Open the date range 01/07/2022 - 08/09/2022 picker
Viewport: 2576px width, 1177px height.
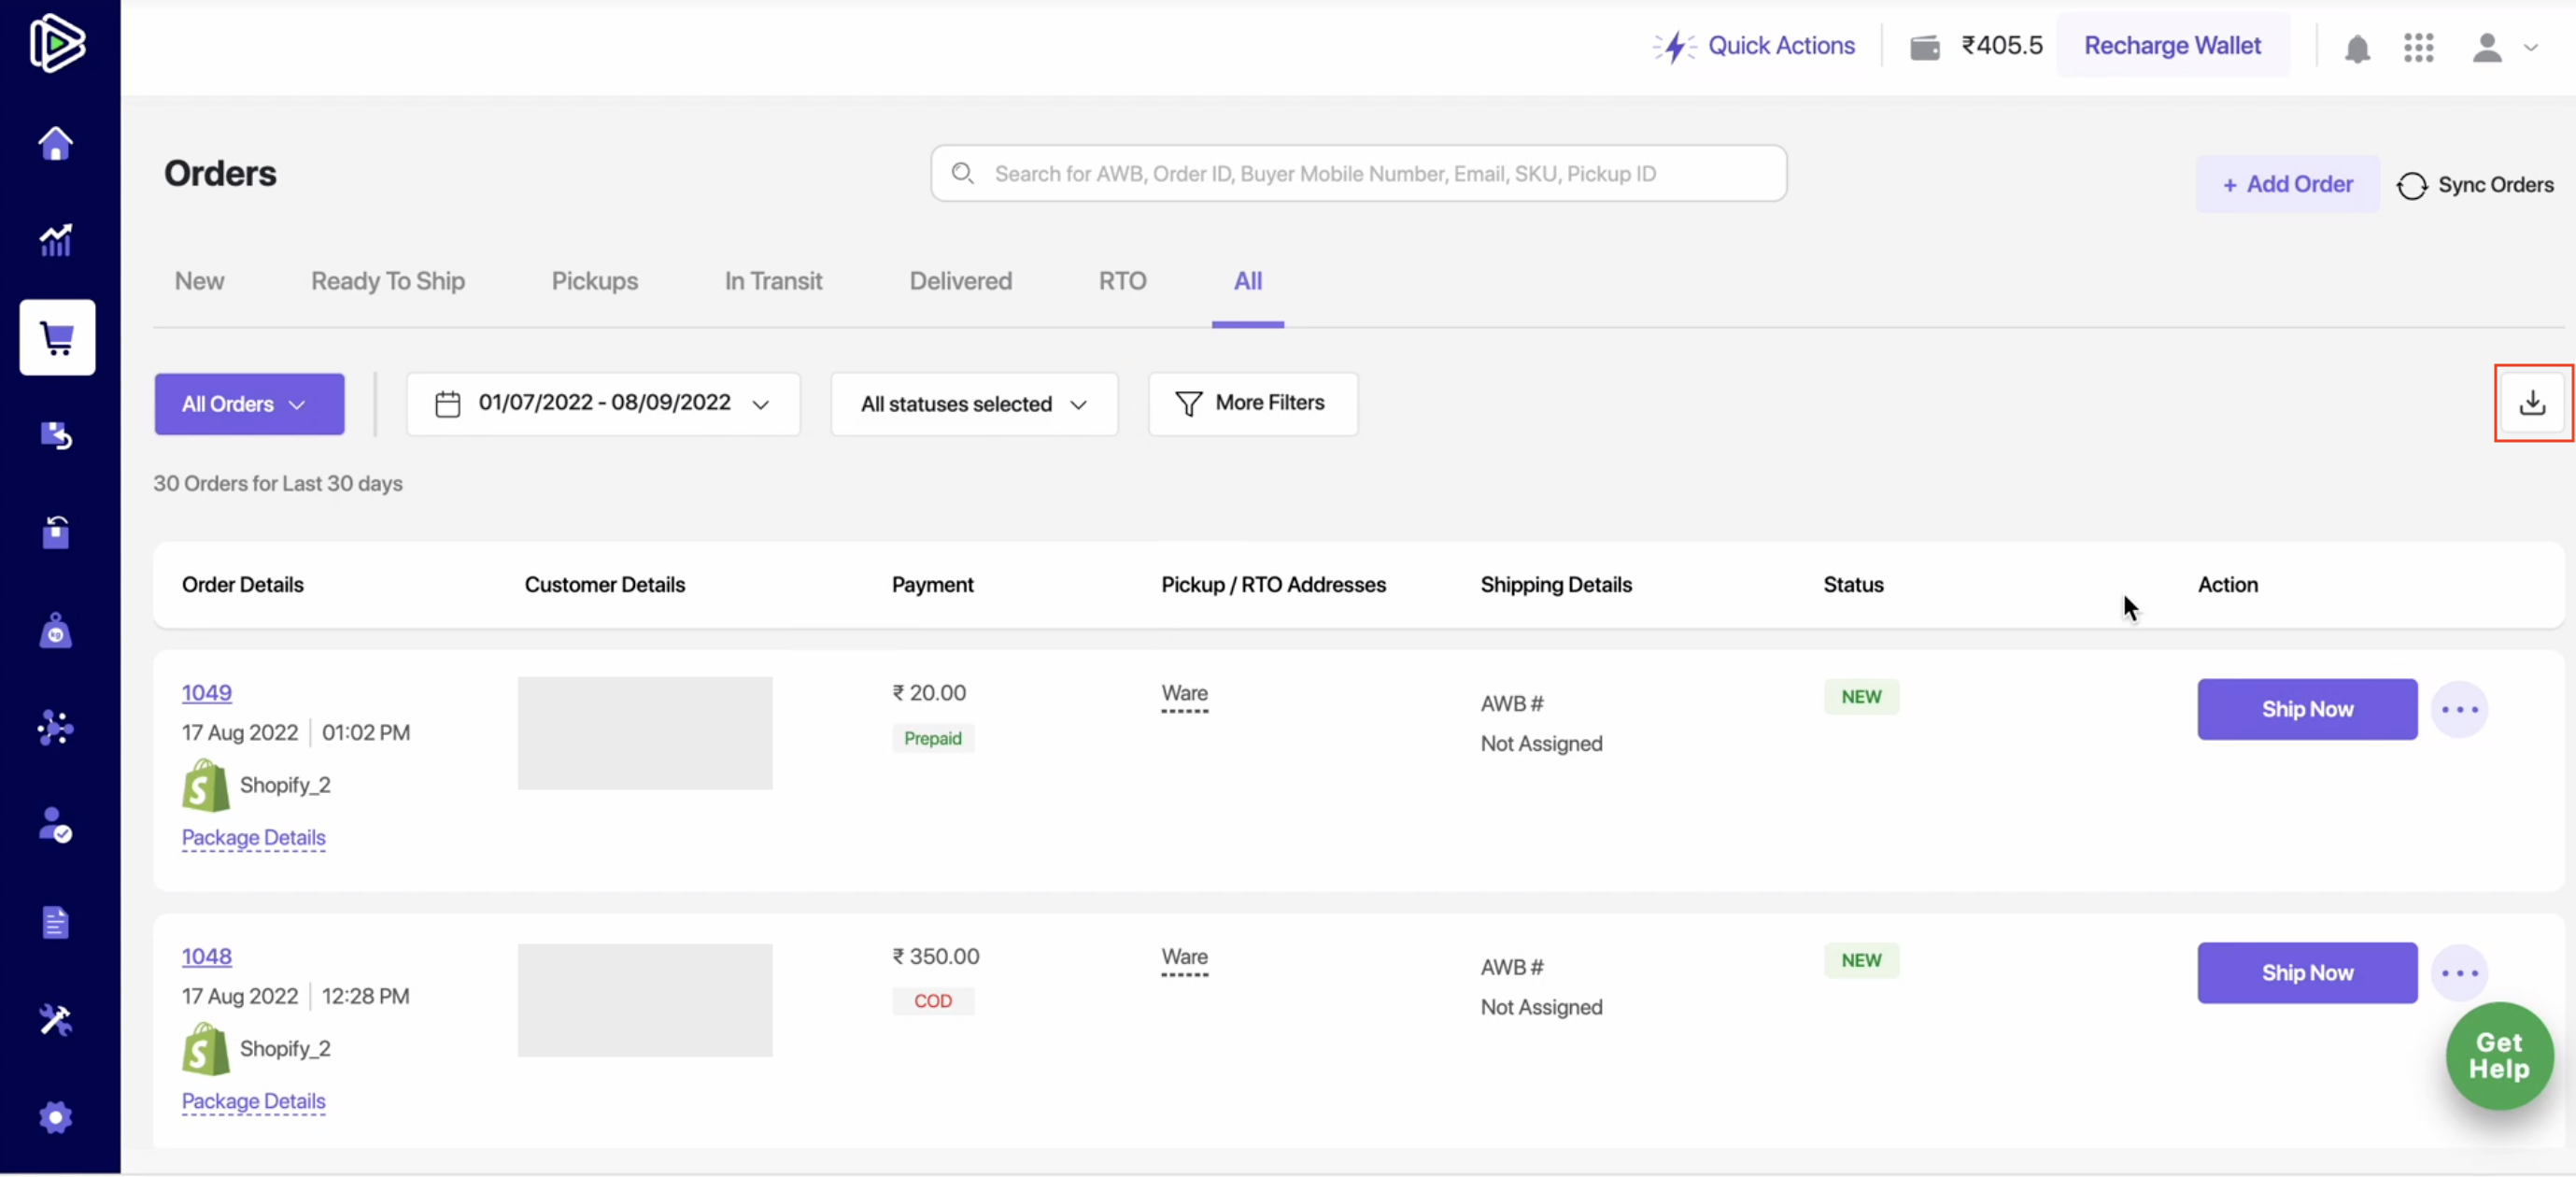click(x=603, y=404)
